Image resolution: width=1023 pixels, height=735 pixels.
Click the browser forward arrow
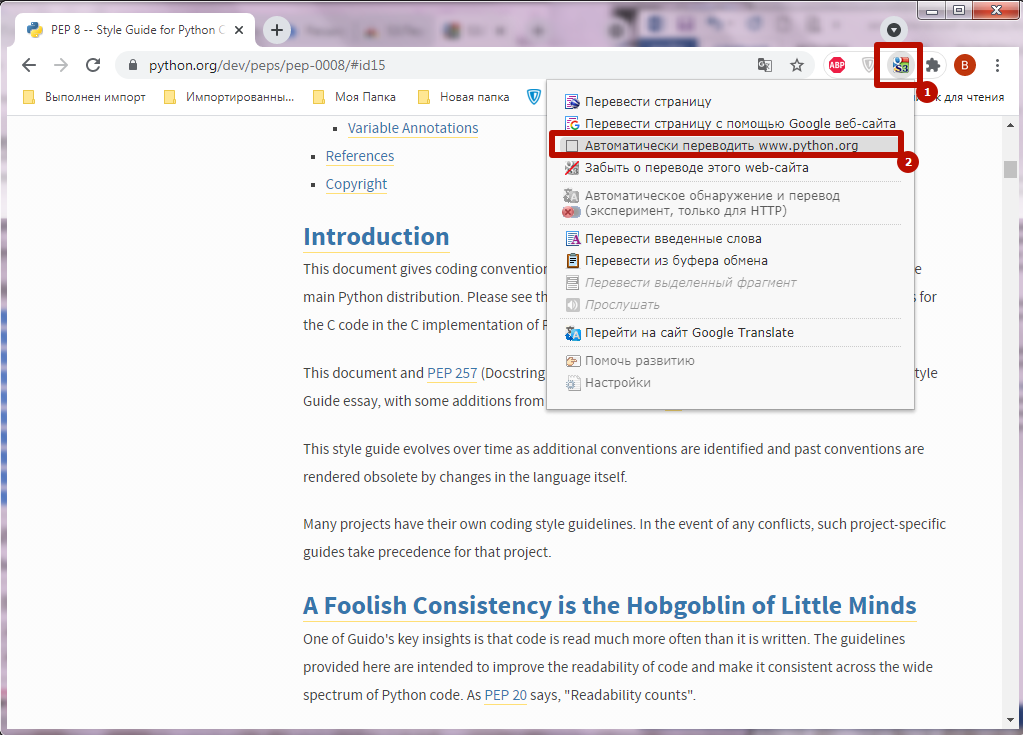pyautogui.click(x=61, y=65)
